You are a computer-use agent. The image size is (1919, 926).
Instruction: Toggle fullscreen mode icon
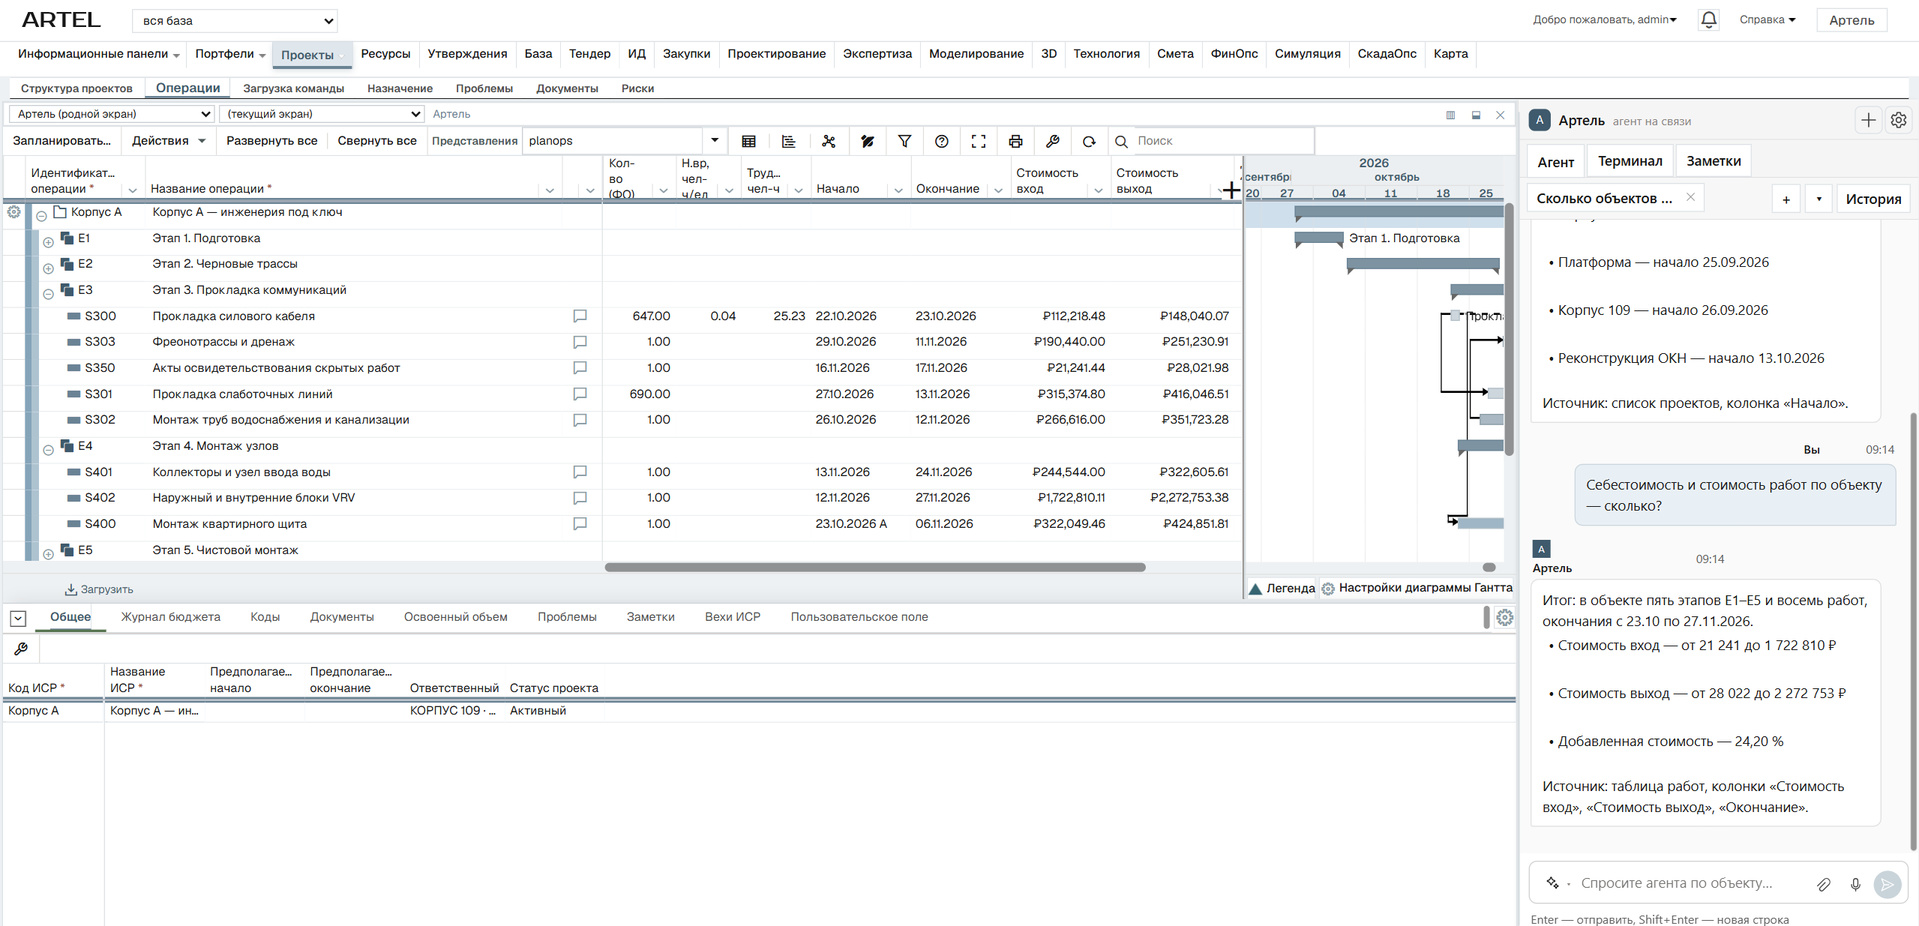[x=978, y=141]
